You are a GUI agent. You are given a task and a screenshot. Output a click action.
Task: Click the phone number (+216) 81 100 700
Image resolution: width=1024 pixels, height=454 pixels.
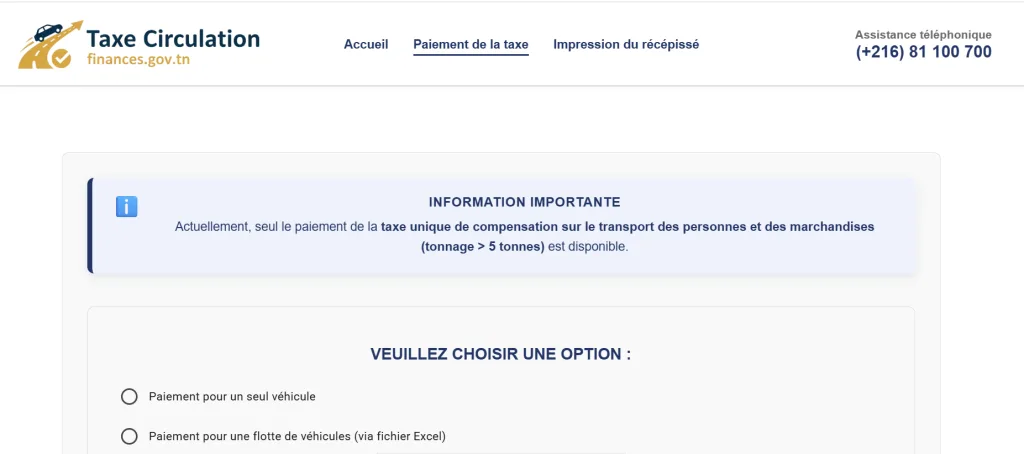coord(923,52)
